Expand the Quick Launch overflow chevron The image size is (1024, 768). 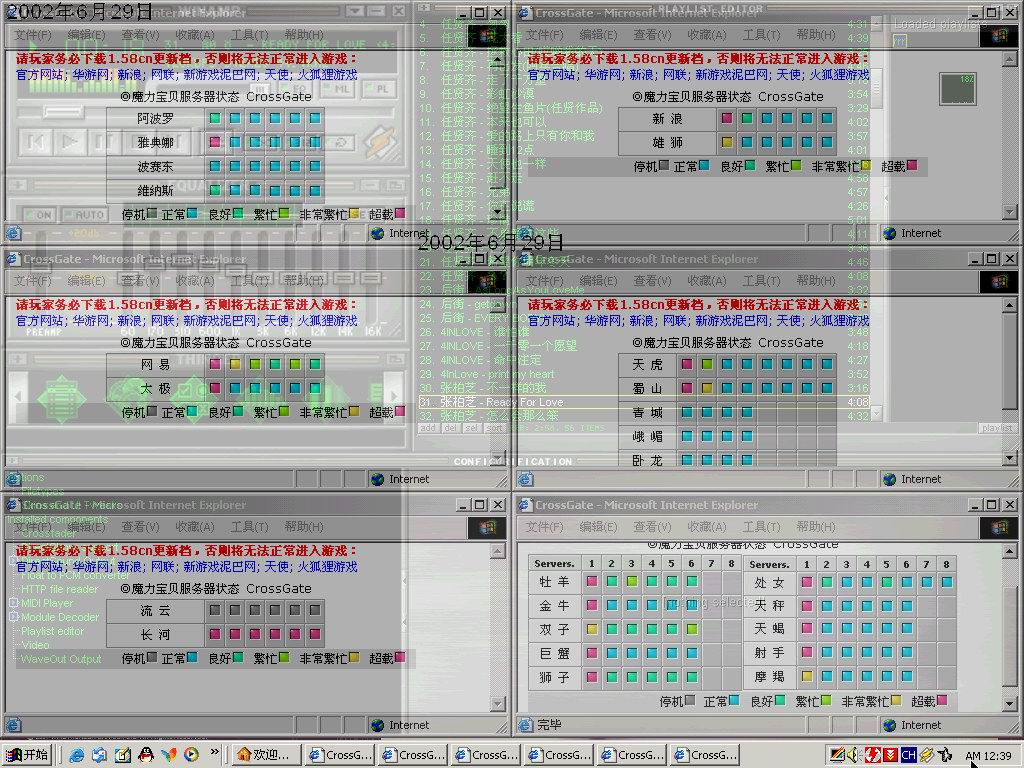tap(215, 753)
